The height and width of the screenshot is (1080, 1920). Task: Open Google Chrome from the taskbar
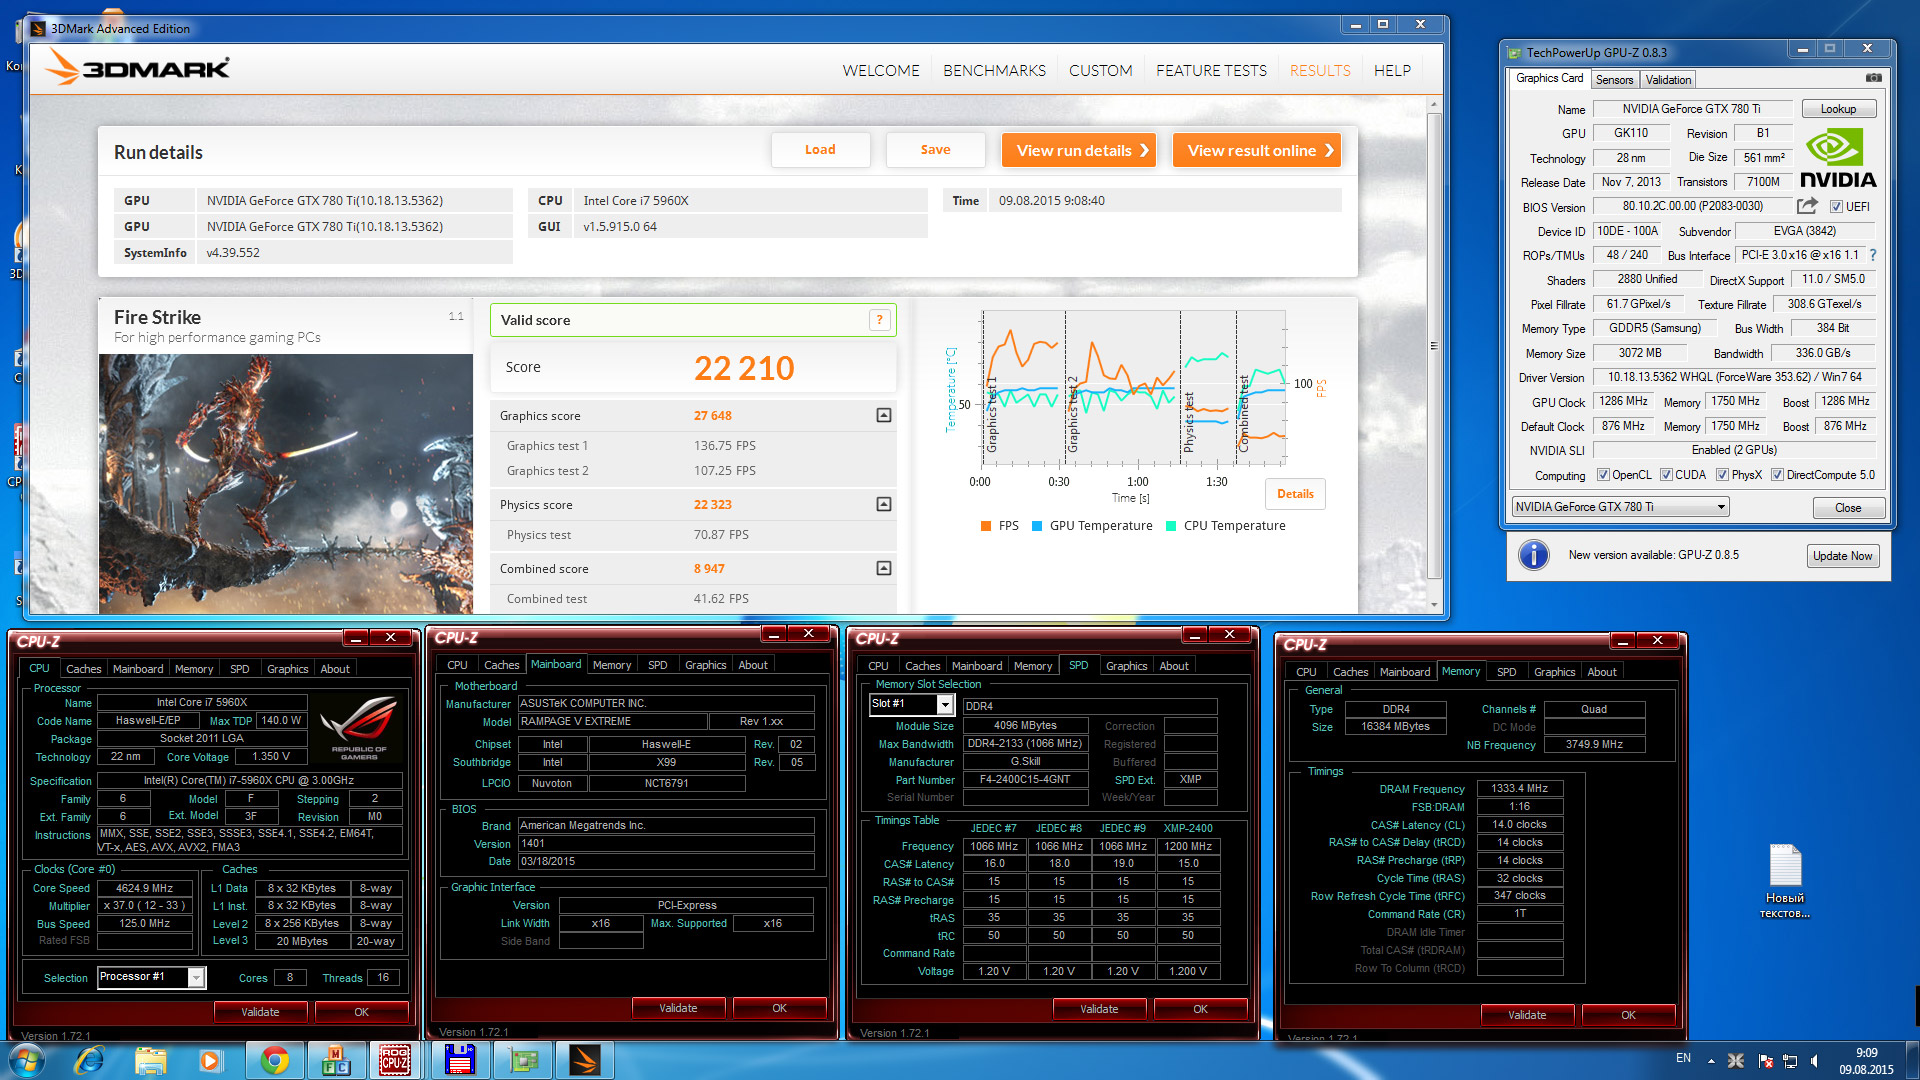coord(274,1060)
